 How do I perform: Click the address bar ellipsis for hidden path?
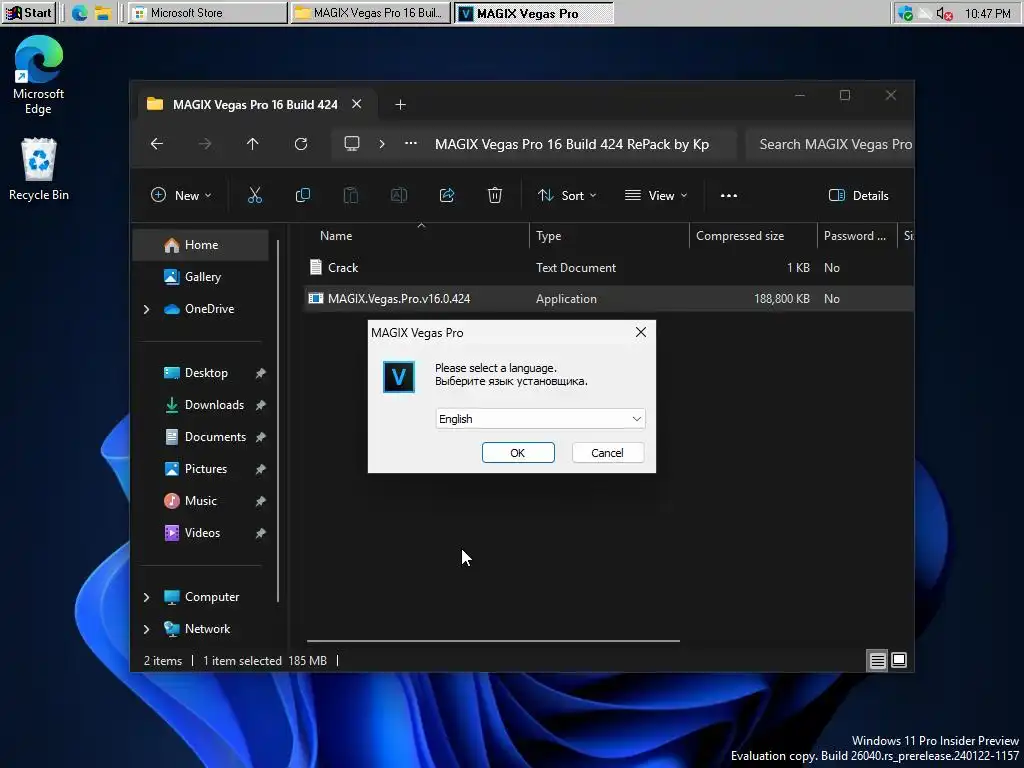coord(411,144)
